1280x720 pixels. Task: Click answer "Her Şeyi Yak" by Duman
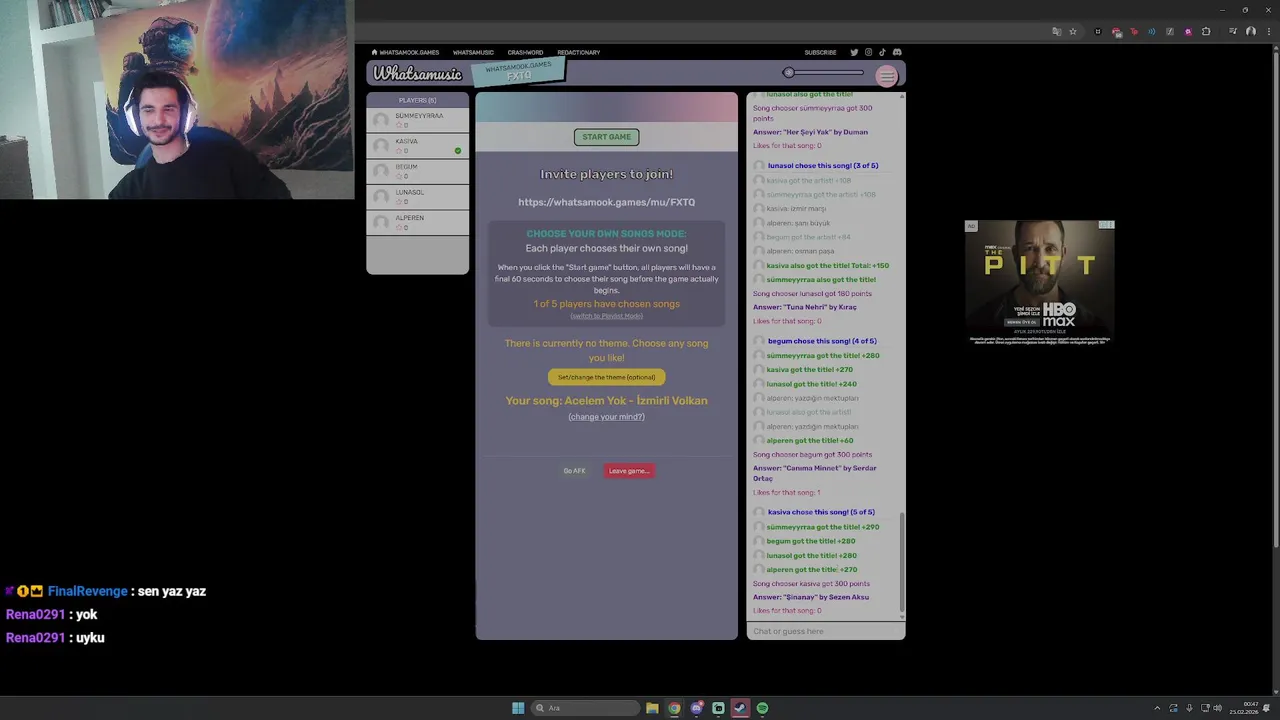[810, 132]
